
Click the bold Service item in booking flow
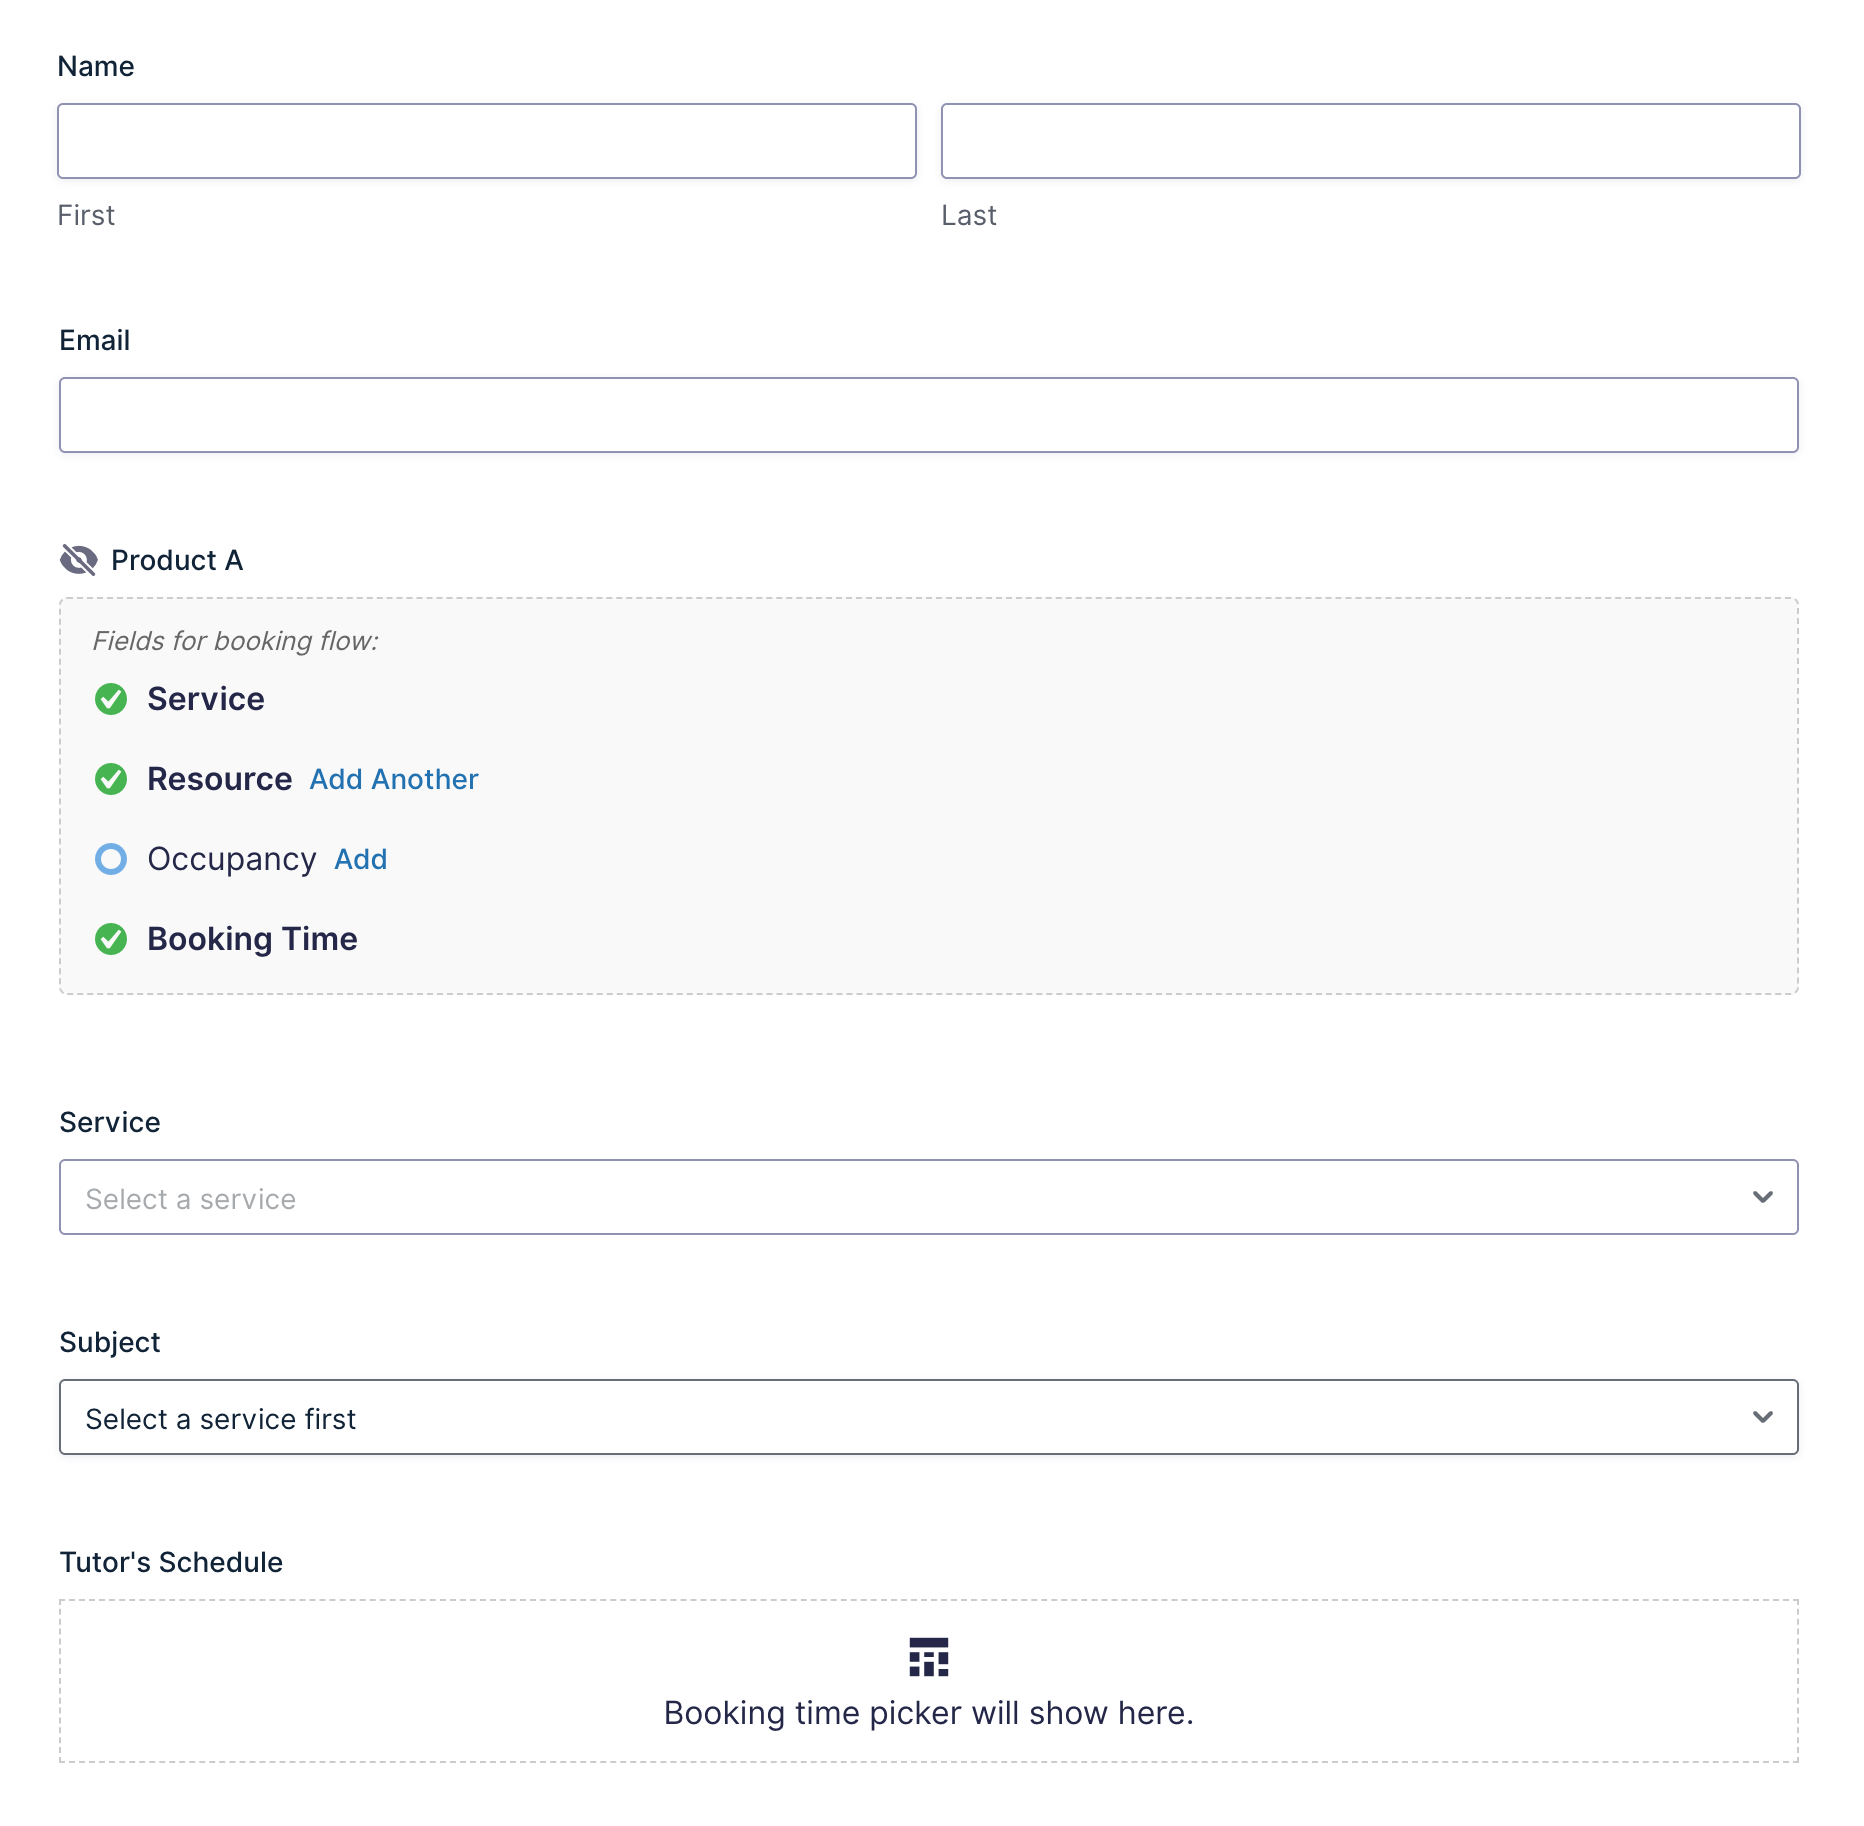206,699
